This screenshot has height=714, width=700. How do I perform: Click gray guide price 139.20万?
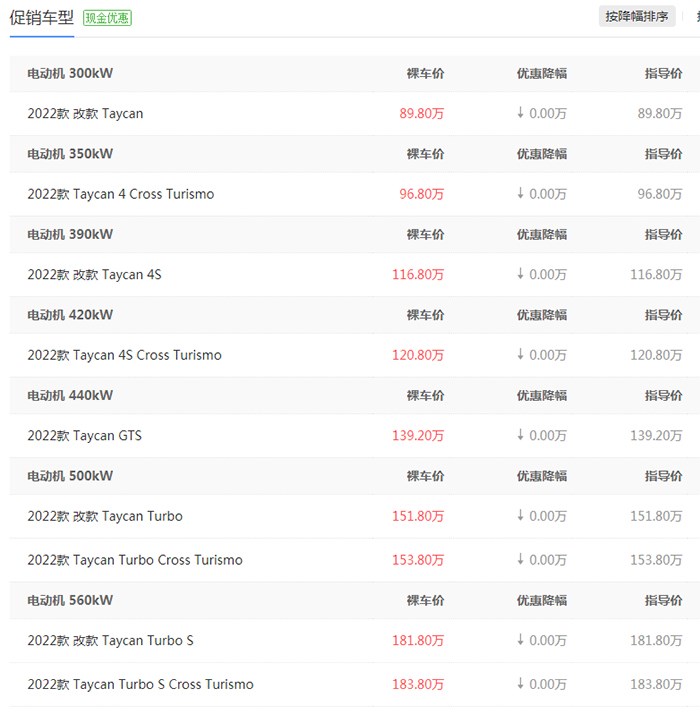tap(656, 436)
